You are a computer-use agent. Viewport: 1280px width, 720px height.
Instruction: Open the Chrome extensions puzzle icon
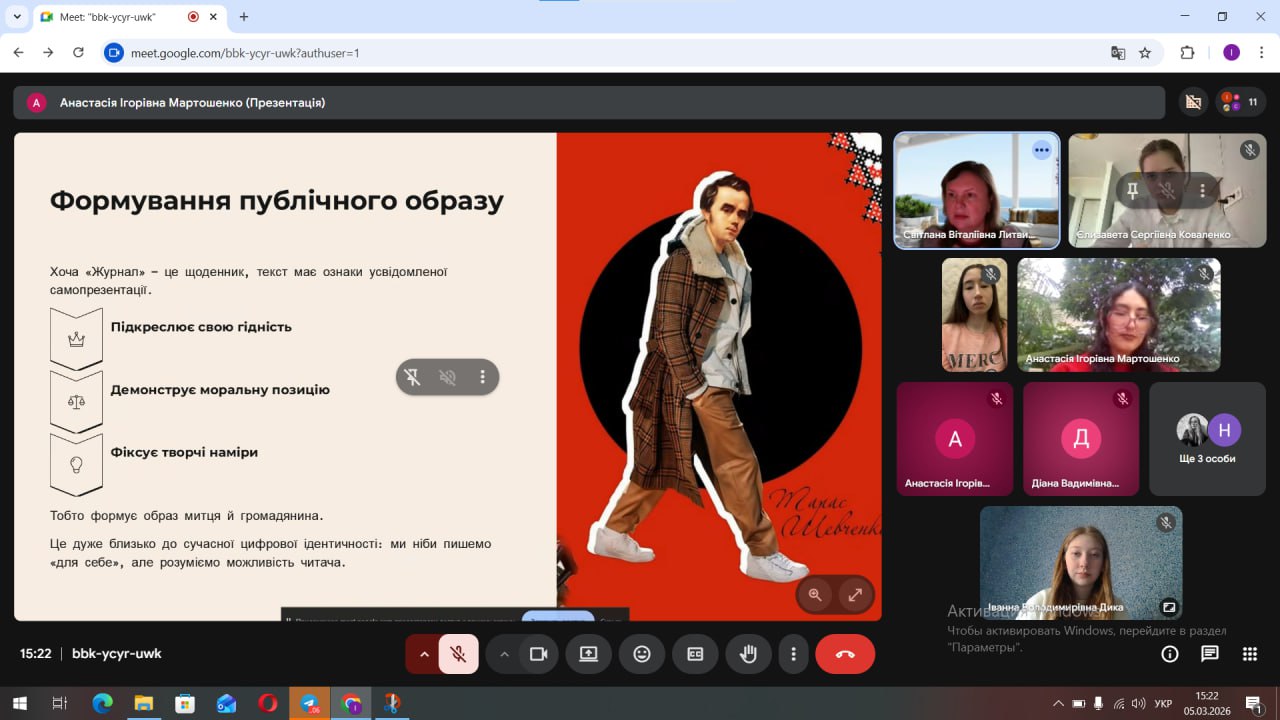point(1188,53)
